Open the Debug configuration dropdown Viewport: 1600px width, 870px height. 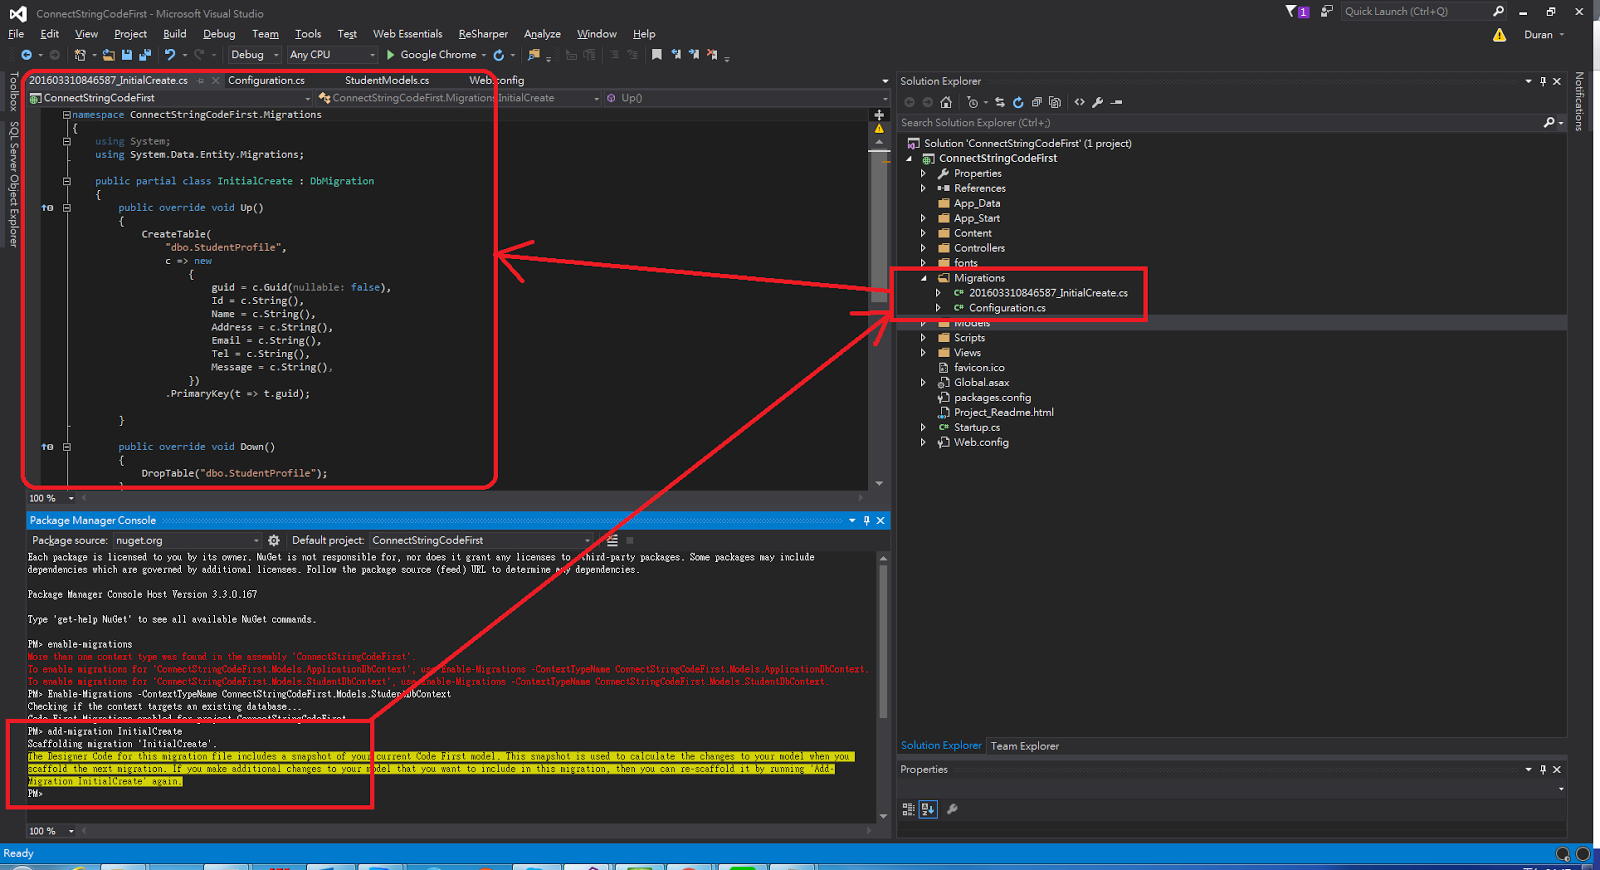coord(254,55)
